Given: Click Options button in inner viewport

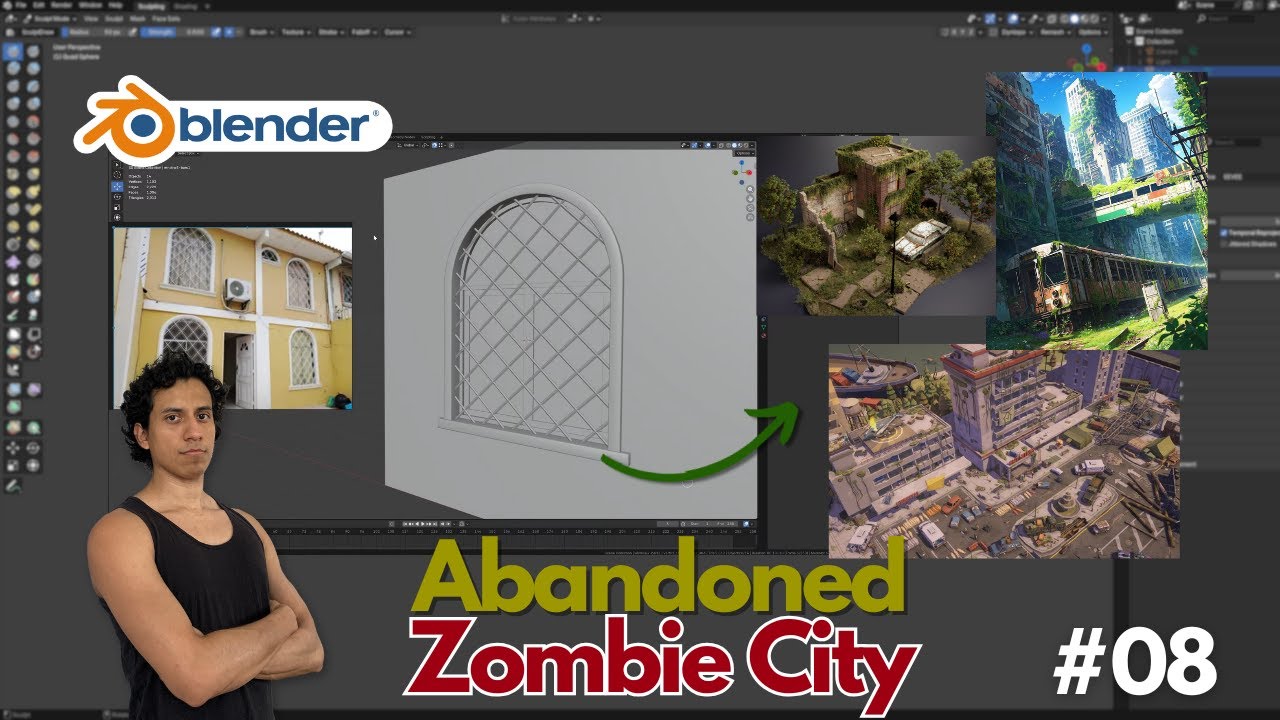Looking at the screenshot, I should (x=743, y=153).
